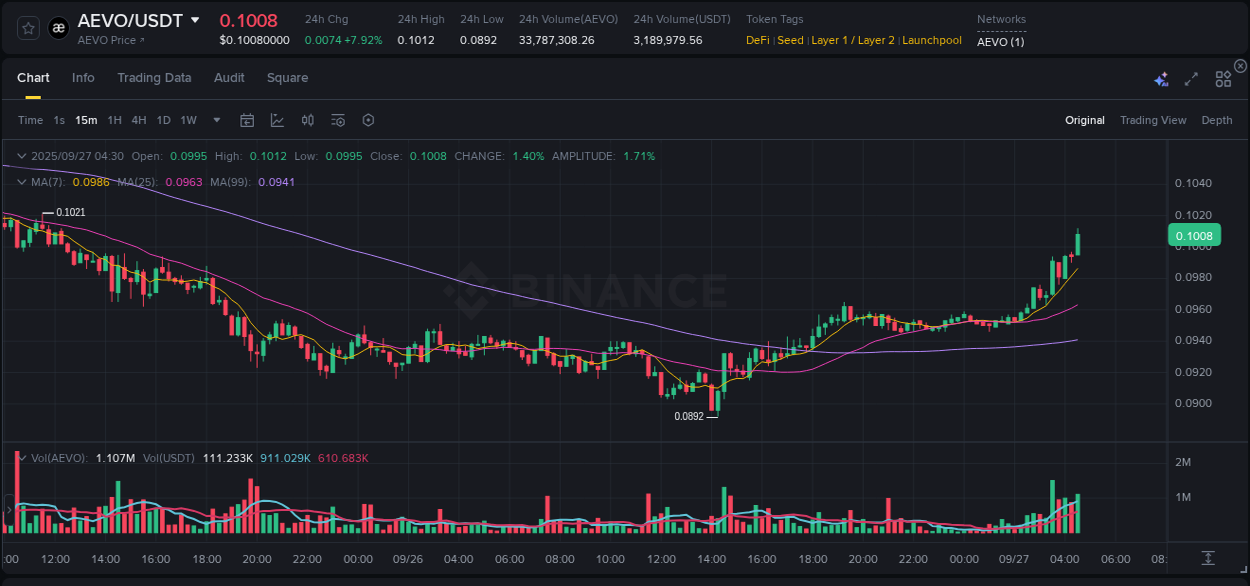Open the widgets layout panel
This screenshot has height=586, width=1250.
tap(1223, 79)
